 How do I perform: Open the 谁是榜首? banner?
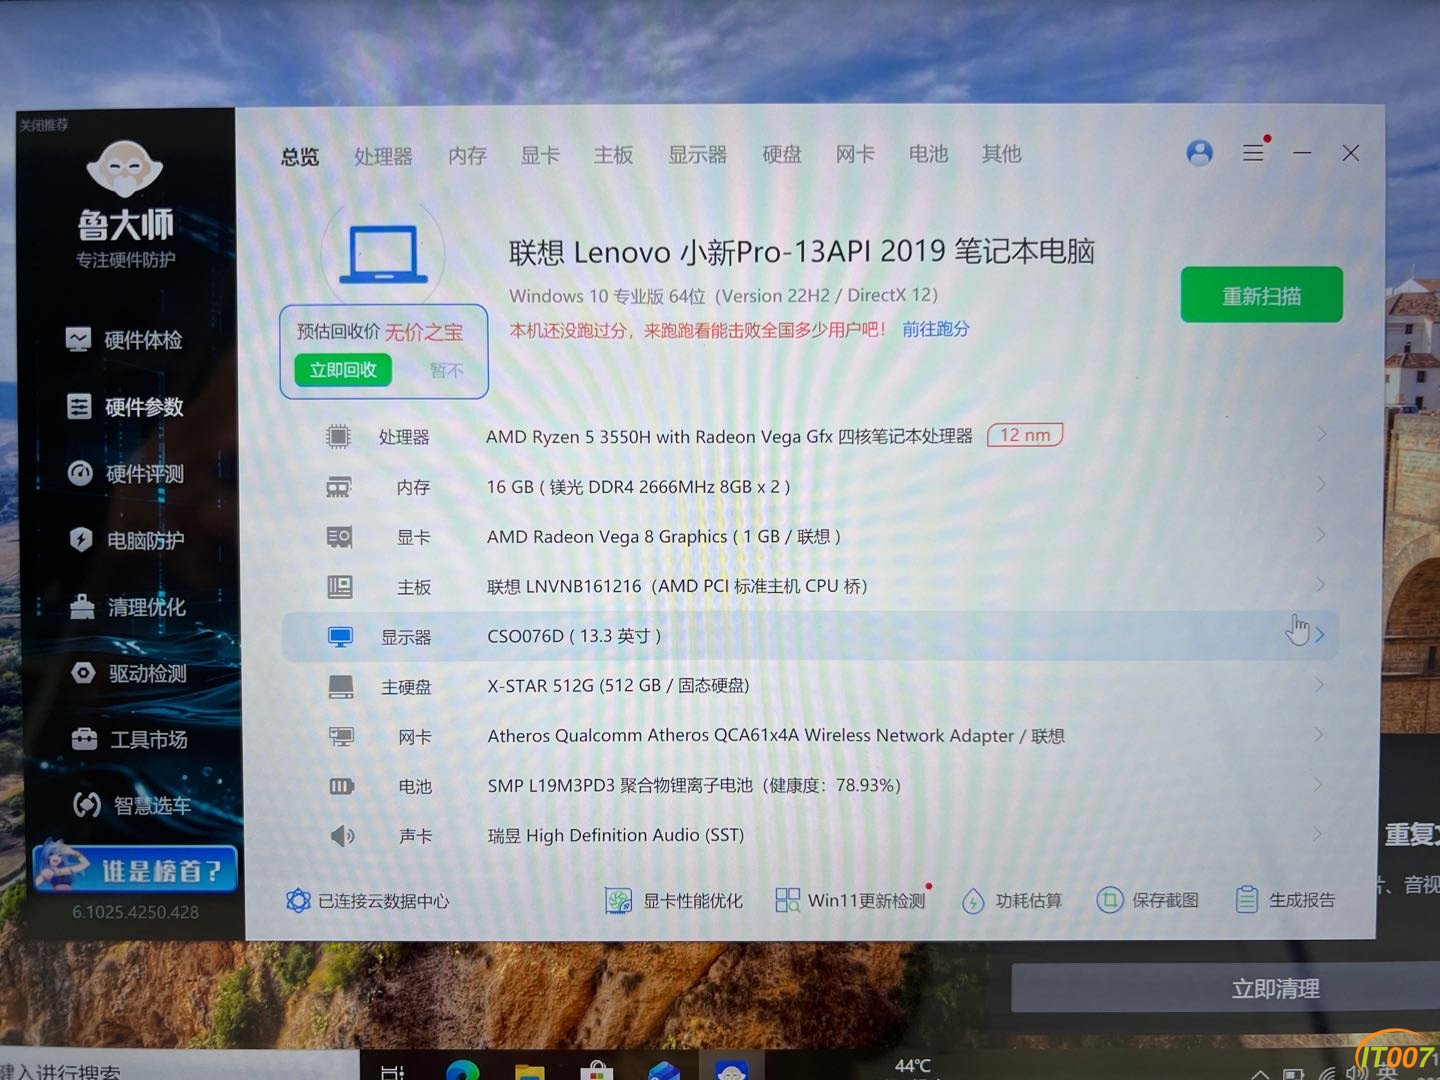pyautogui.click(x=135, y=869)
